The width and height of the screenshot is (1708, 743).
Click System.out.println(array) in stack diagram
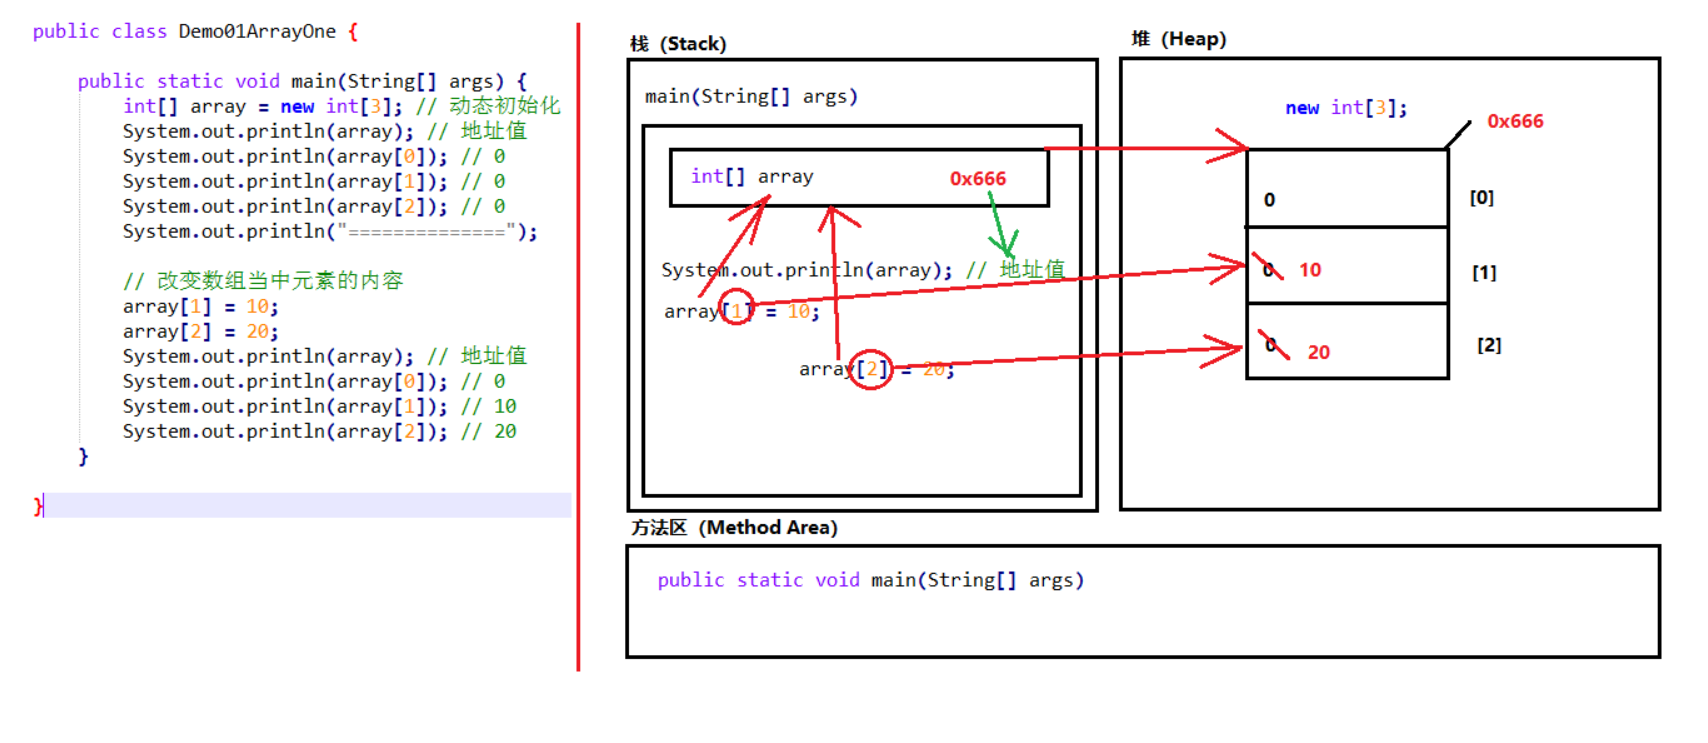(x=807, y=270)
